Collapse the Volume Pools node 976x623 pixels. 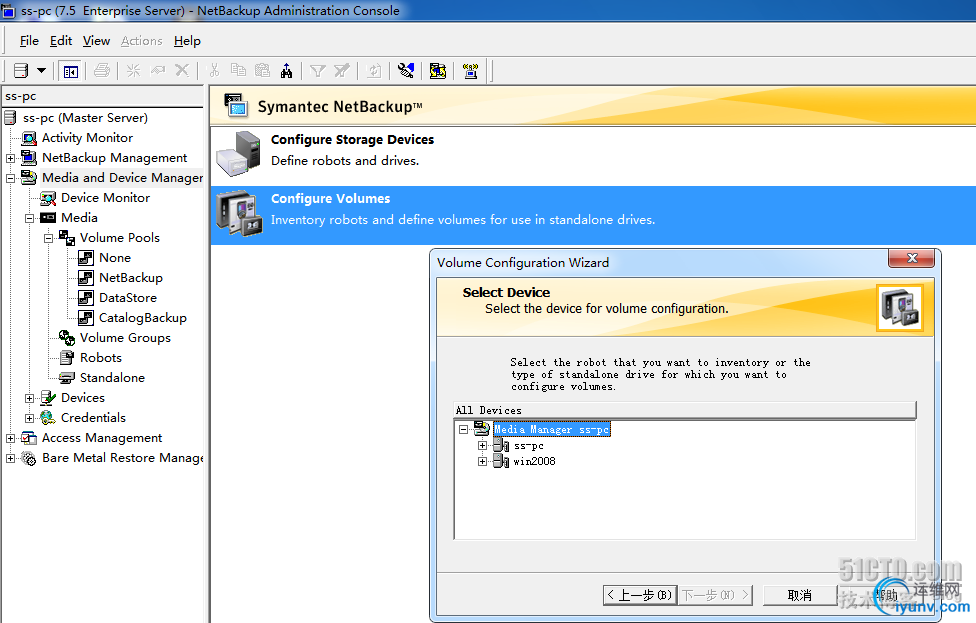[48, 238]
